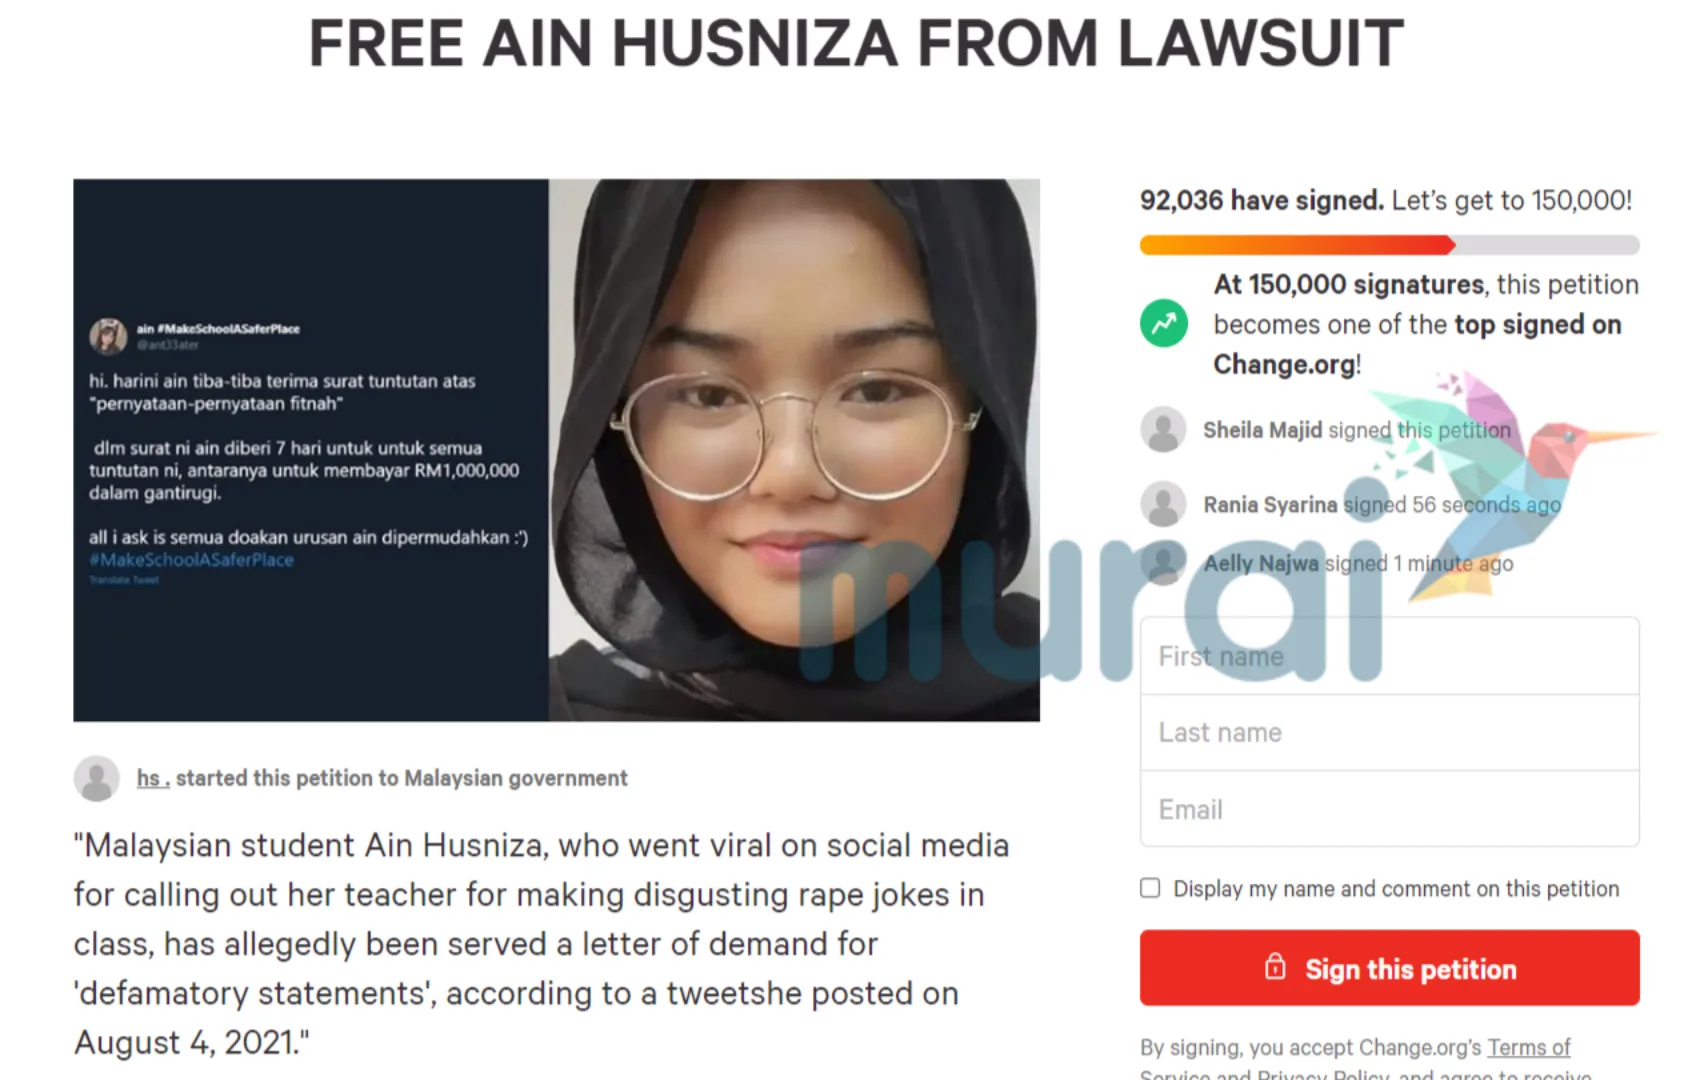
Task: Focus the Email field
Action: click(x=1389, y=809)
